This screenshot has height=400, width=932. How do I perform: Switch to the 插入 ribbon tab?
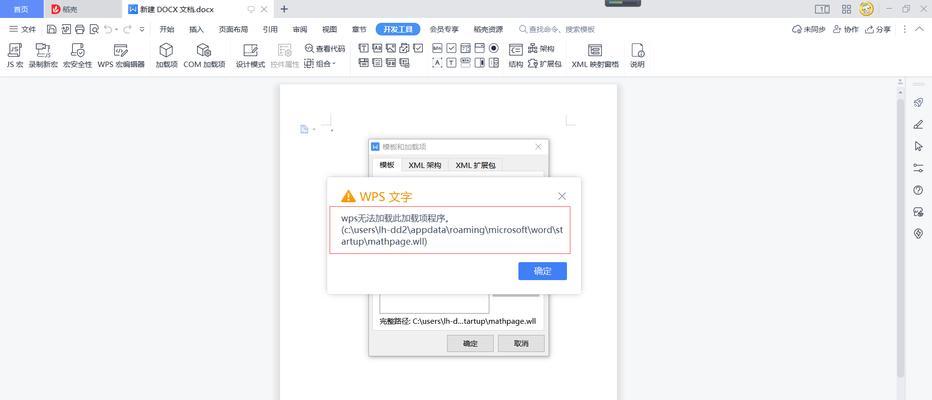click(x=196, y=29)
